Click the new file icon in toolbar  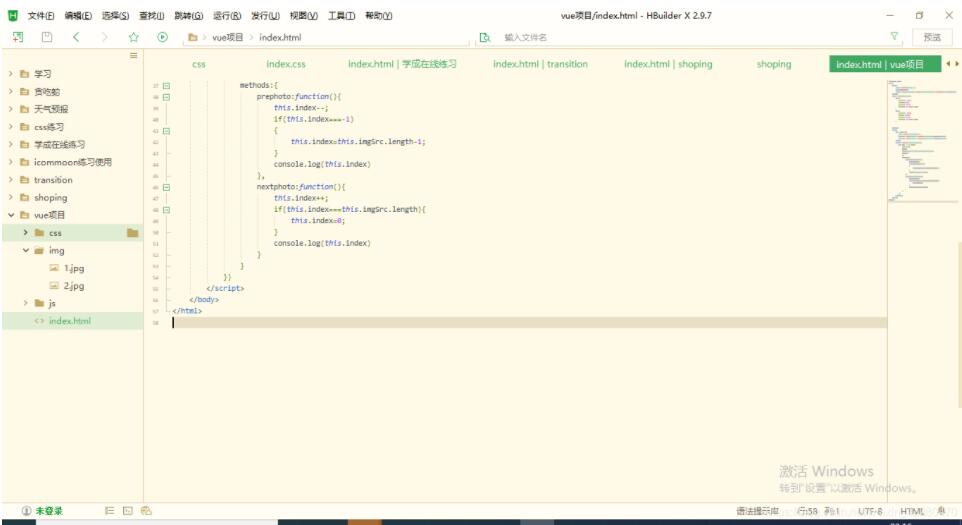[18, 37]
